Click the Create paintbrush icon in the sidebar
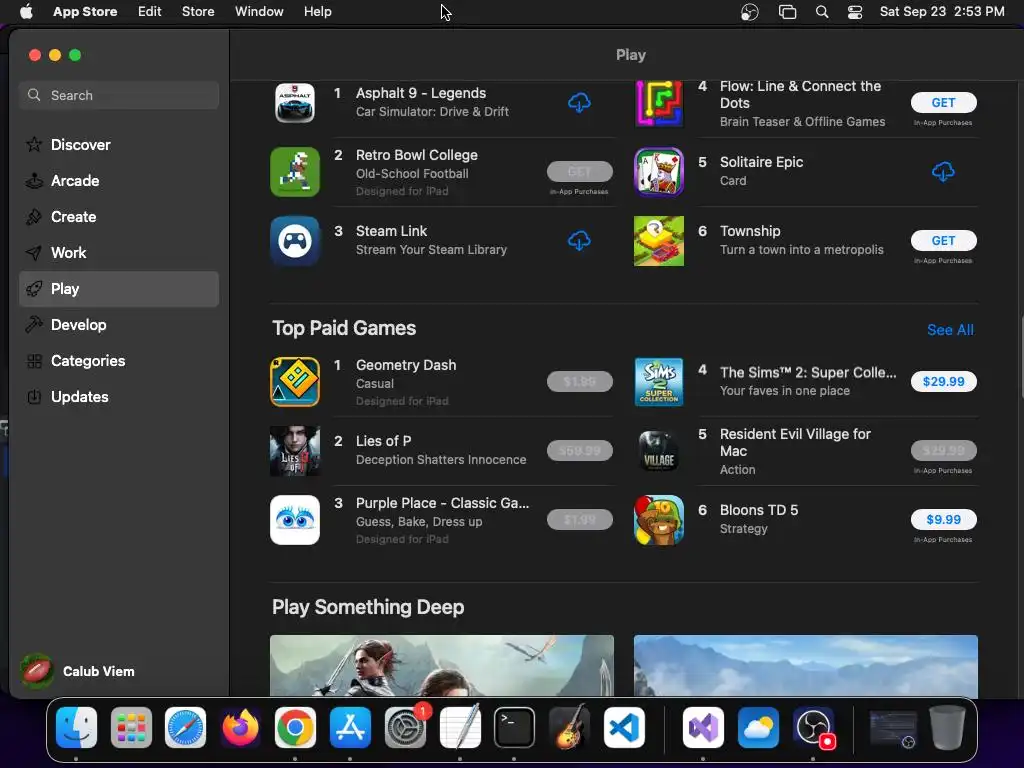Screen dimensions: 1024x768 click(34, 217)
